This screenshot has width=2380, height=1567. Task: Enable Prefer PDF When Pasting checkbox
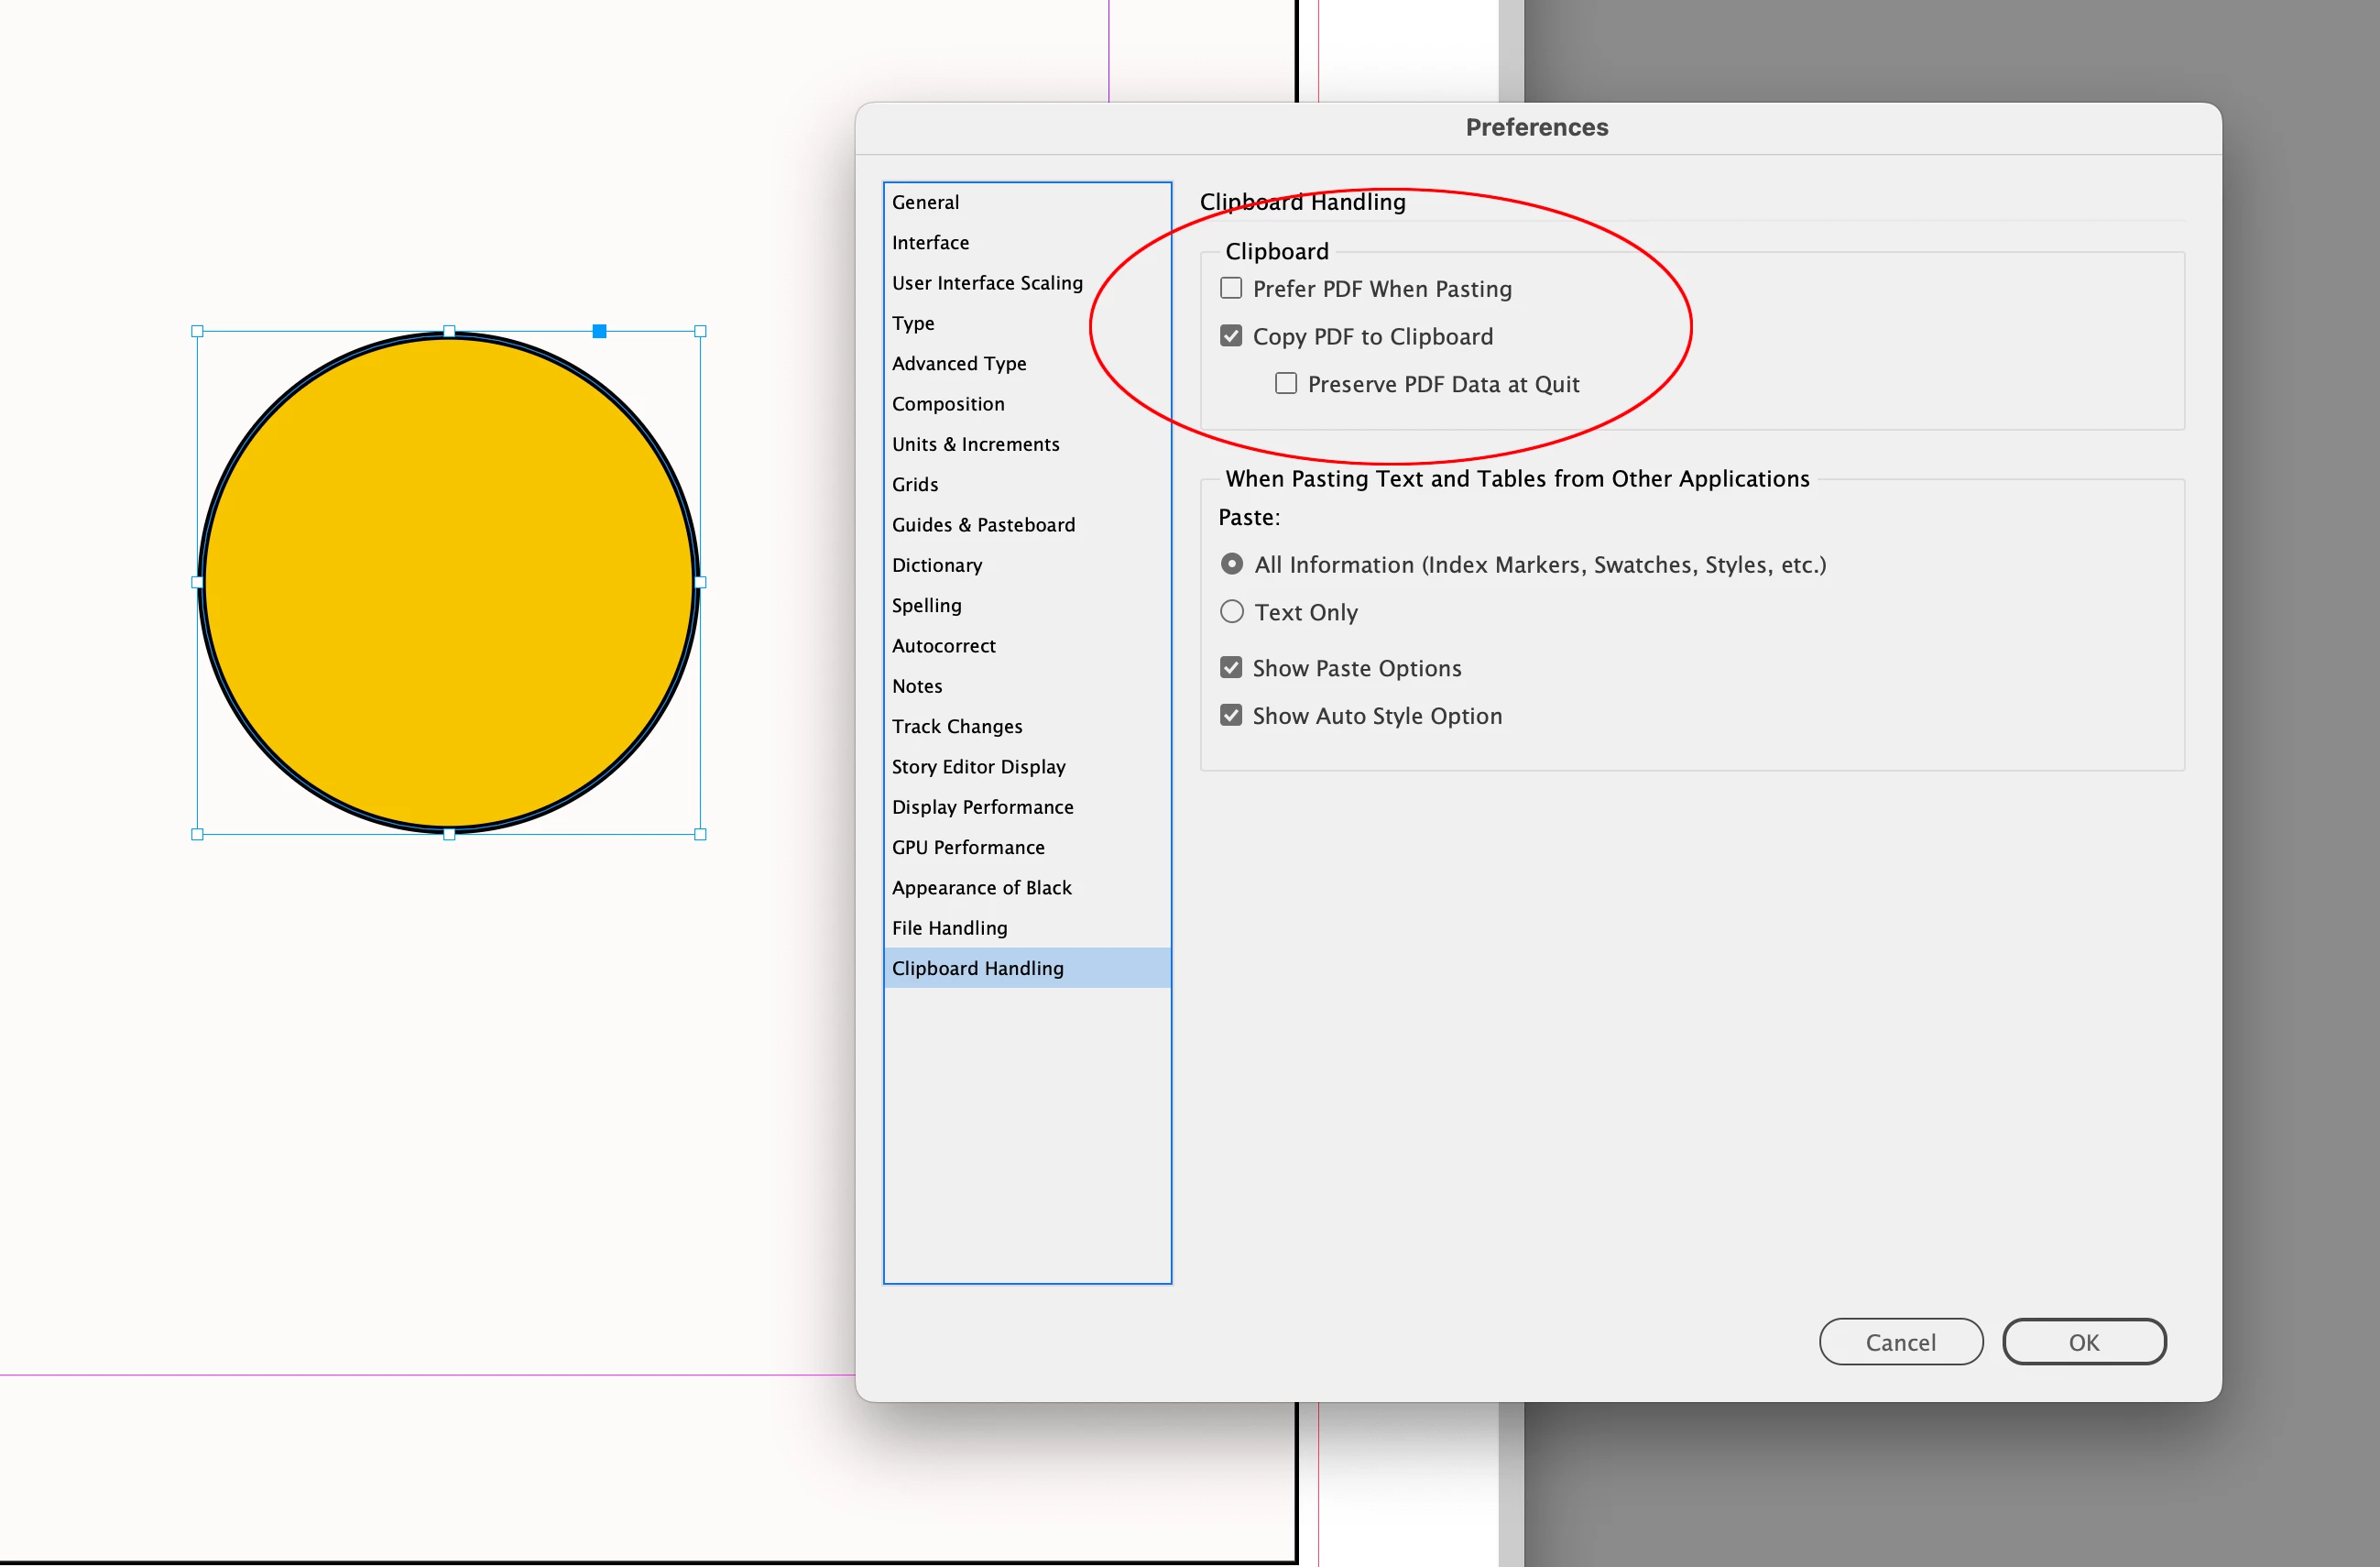[x=1231, y=289]
